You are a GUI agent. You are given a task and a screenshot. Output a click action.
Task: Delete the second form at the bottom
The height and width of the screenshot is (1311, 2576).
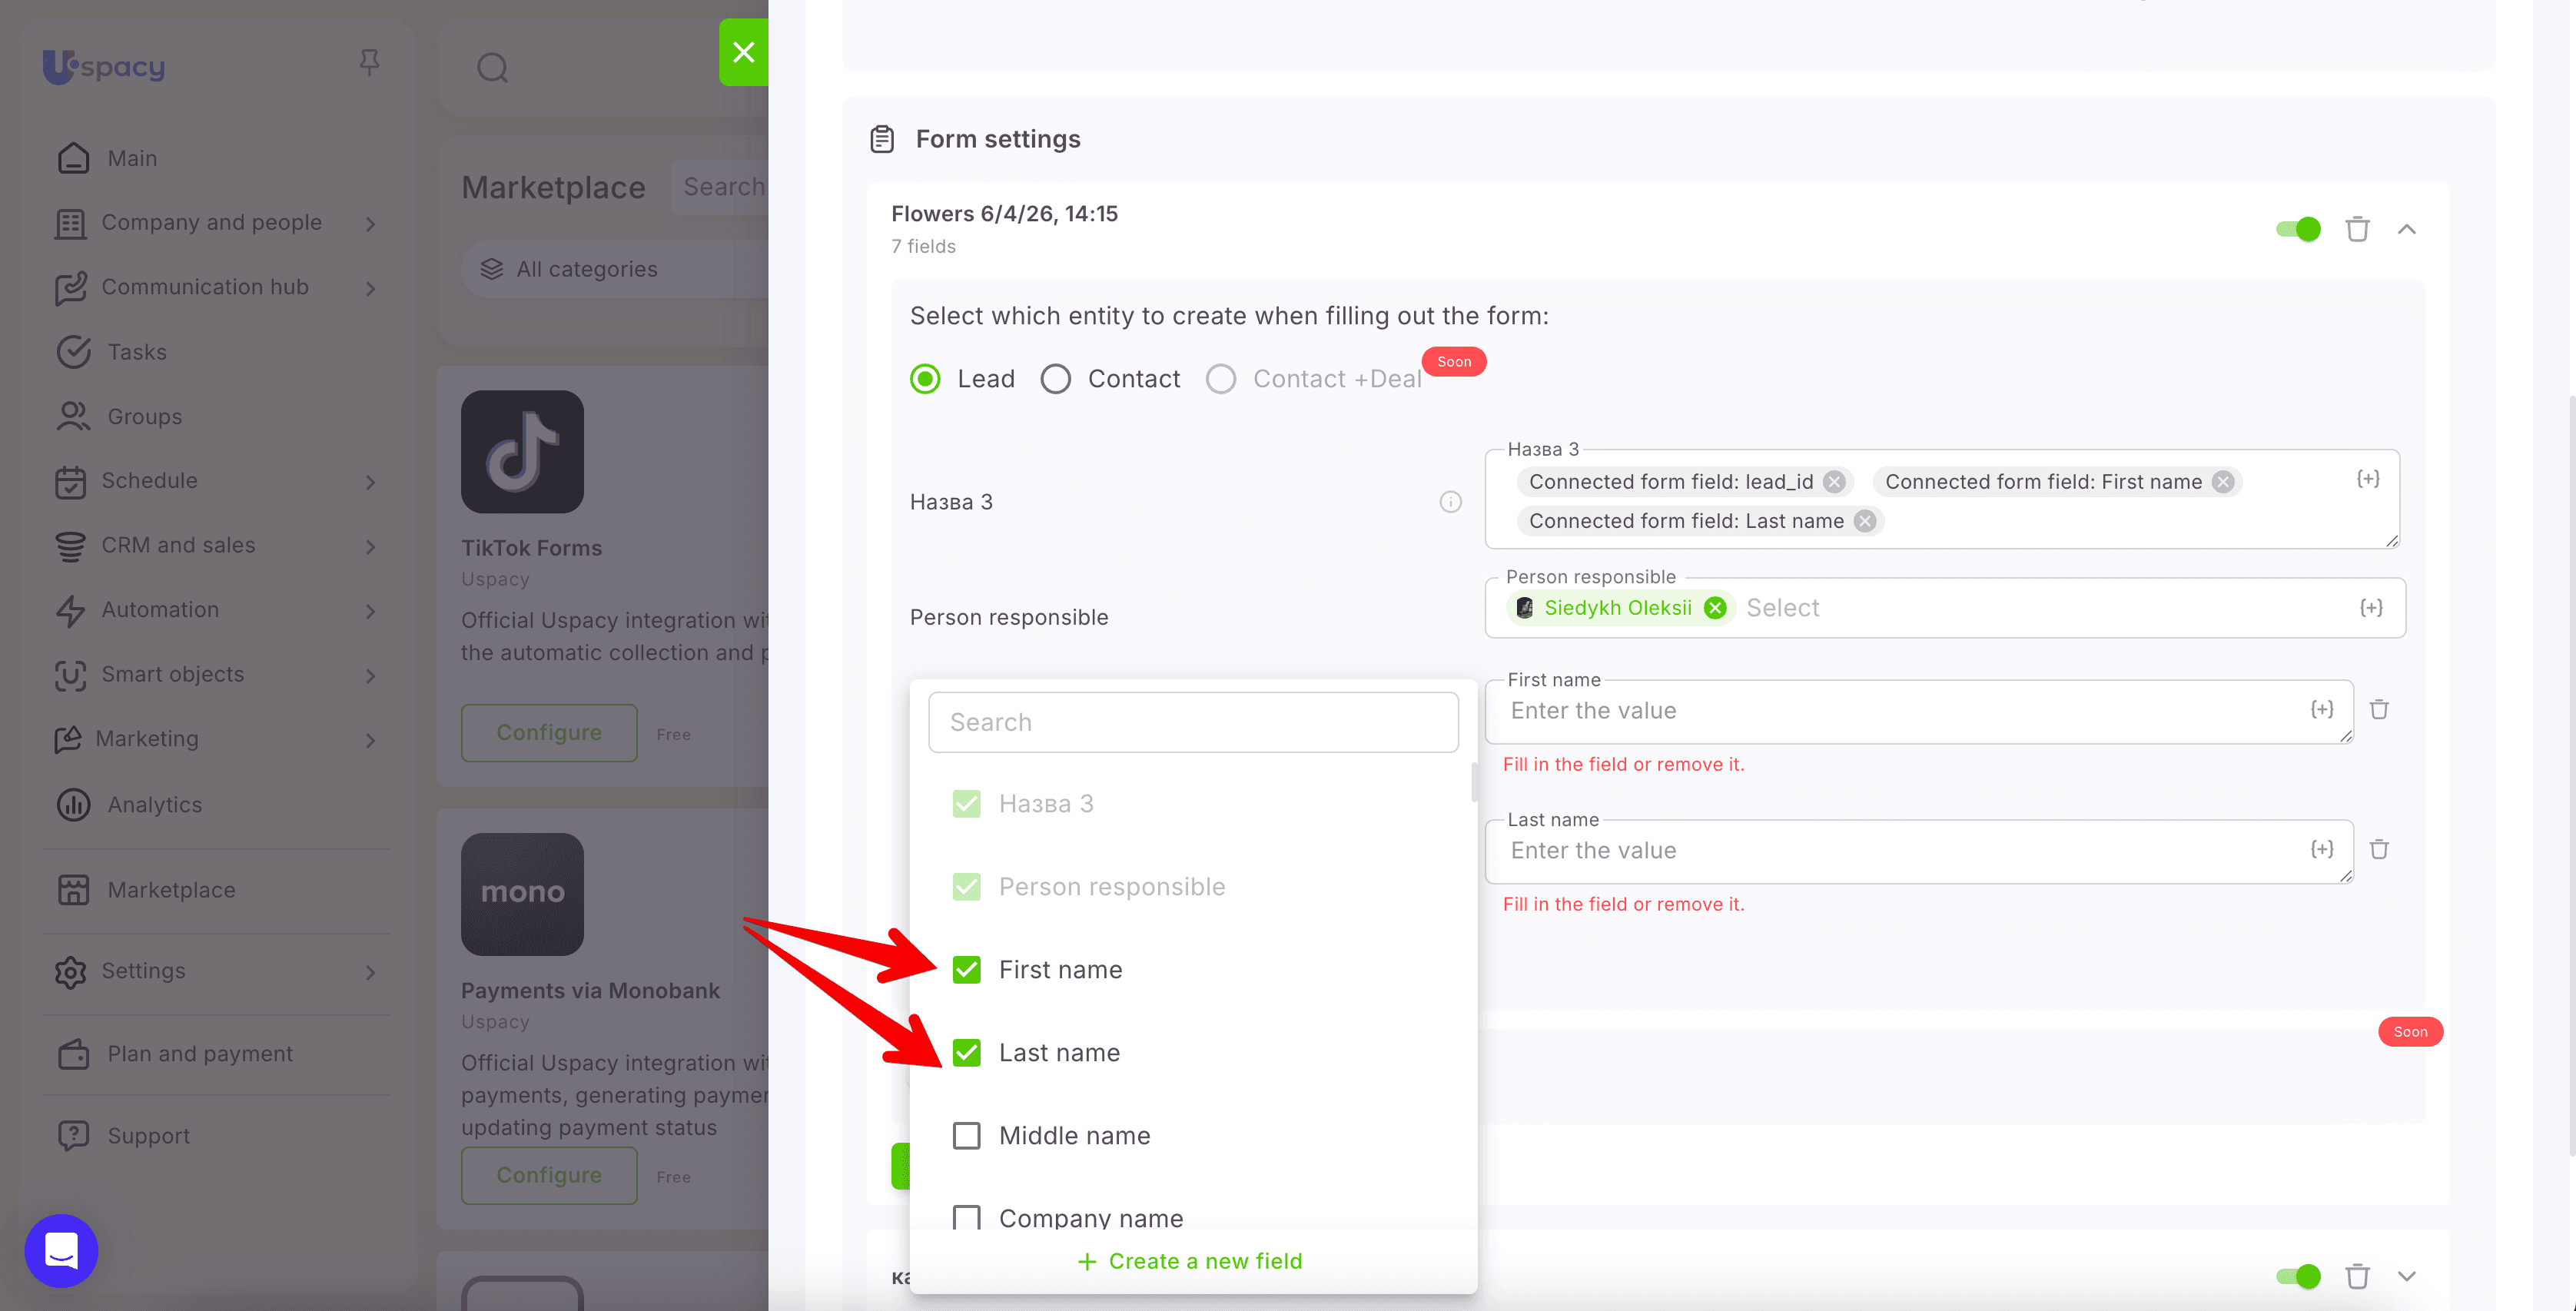[x=2357, y=1276]
